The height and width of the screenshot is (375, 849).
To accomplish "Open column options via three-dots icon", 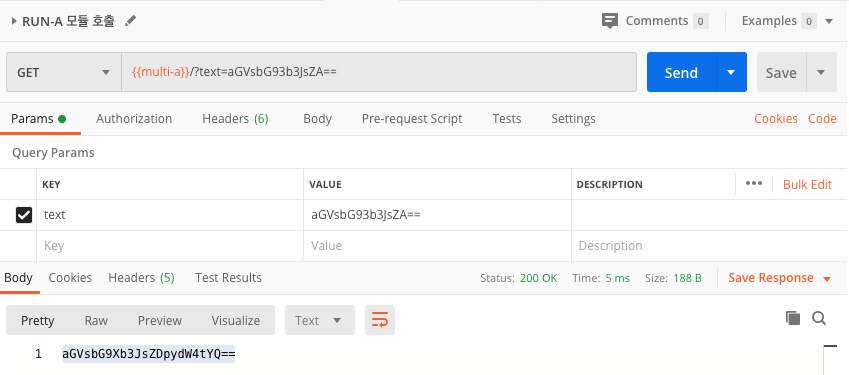I will (x=754, y=183).
